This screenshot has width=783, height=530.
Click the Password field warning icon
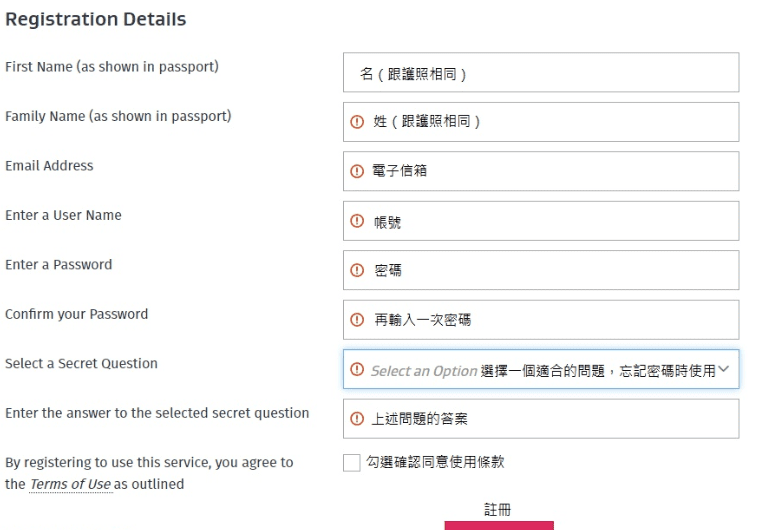coord(357,270)
